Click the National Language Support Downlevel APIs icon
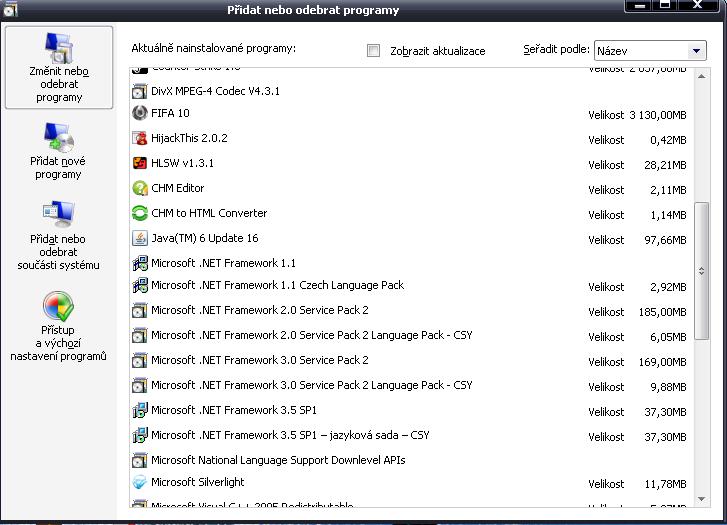The height and width of the screenshot is (525, 727). [140, 460]
